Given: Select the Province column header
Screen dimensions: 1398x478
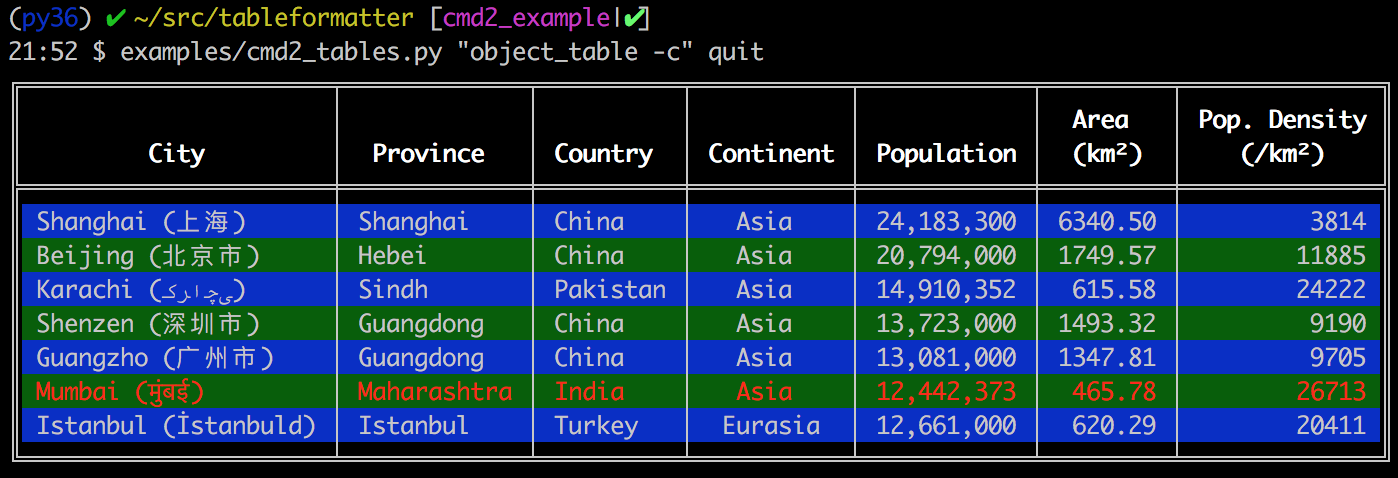Looking at the screenshot, I should 428,153.
